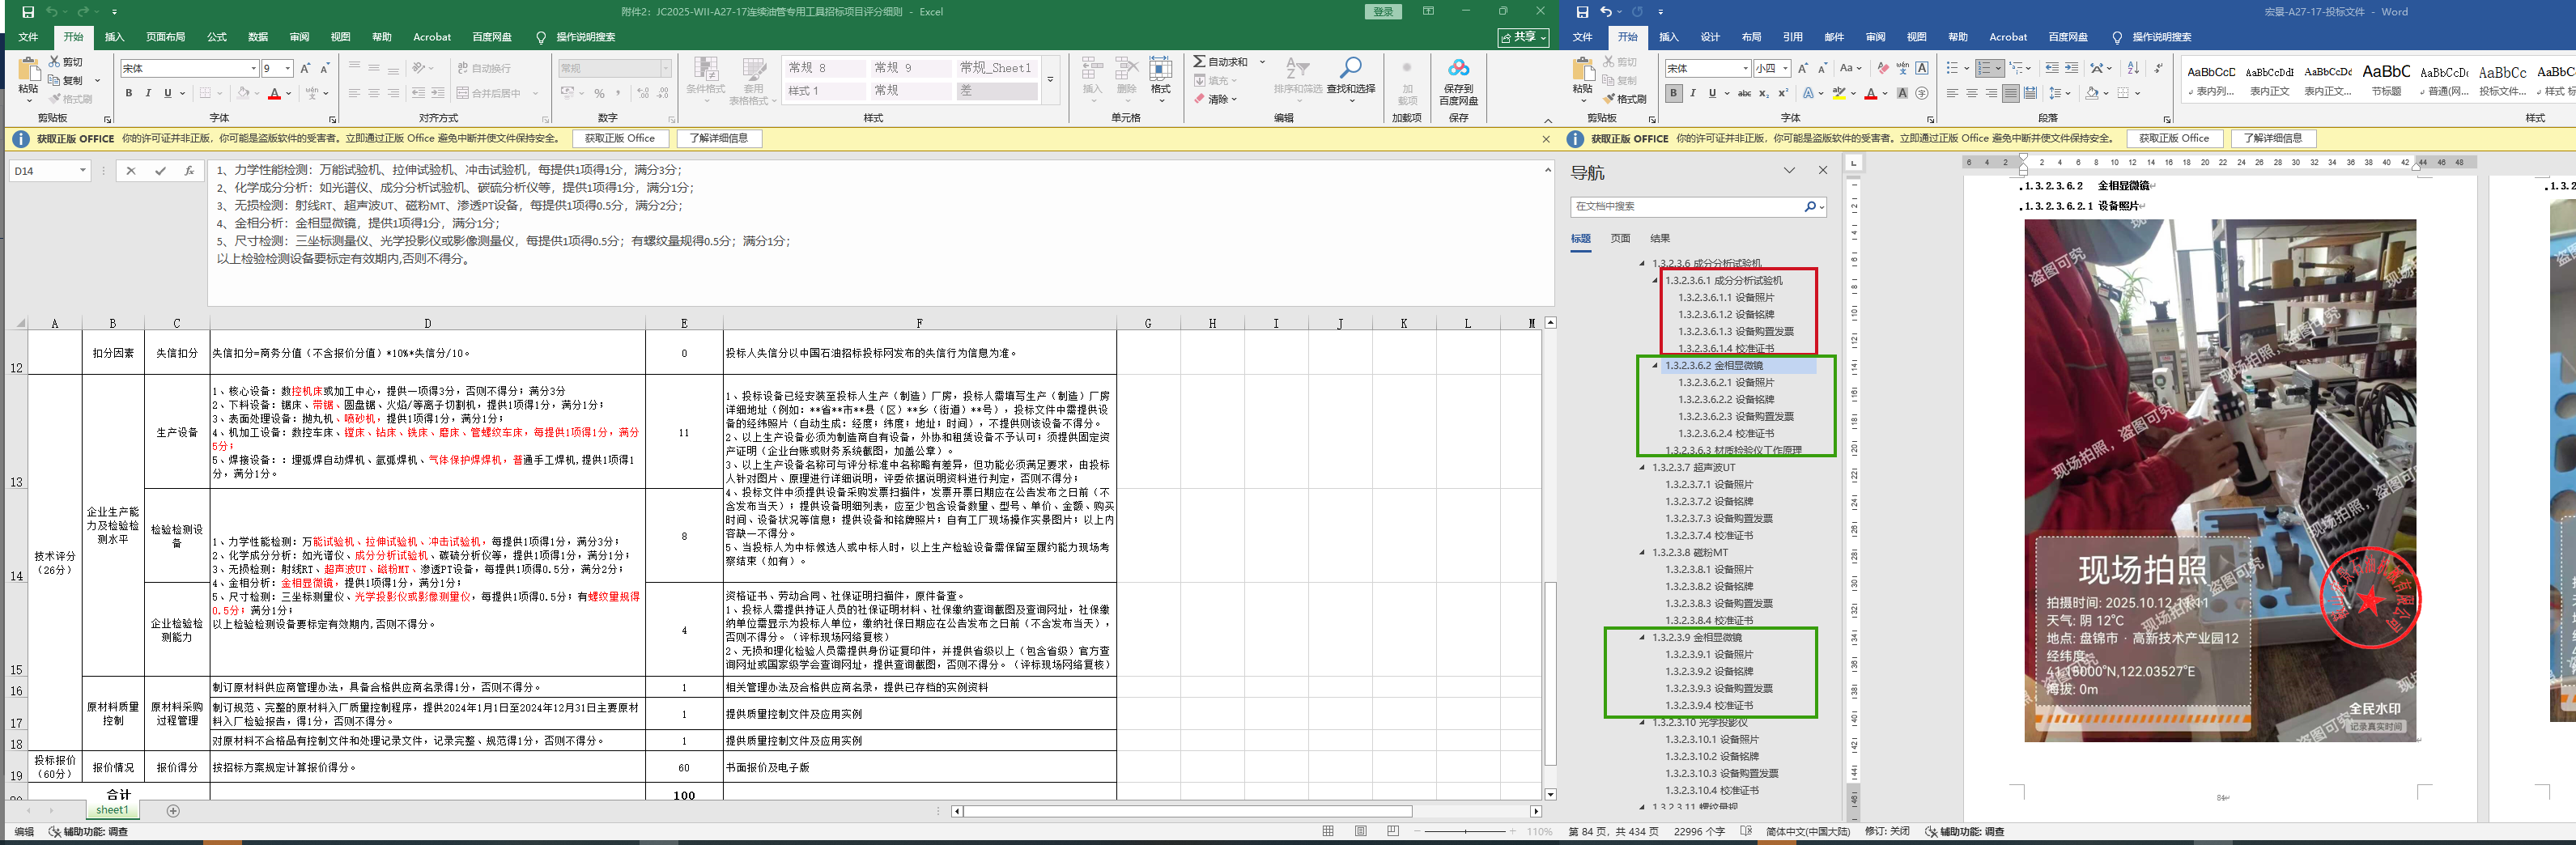Screen dimensions: 2576x845
Task: Click Clear (清除) eraser icon in Excel
Action: click(x=1199, y=99)
